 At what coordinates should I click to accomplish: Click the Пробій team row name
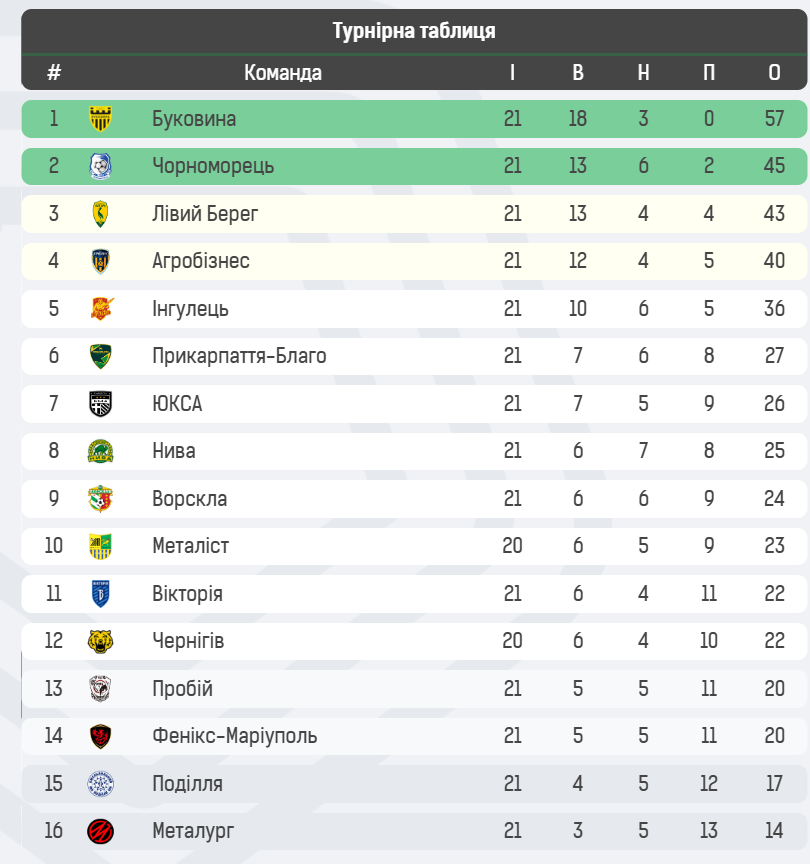tap(182, 689)
